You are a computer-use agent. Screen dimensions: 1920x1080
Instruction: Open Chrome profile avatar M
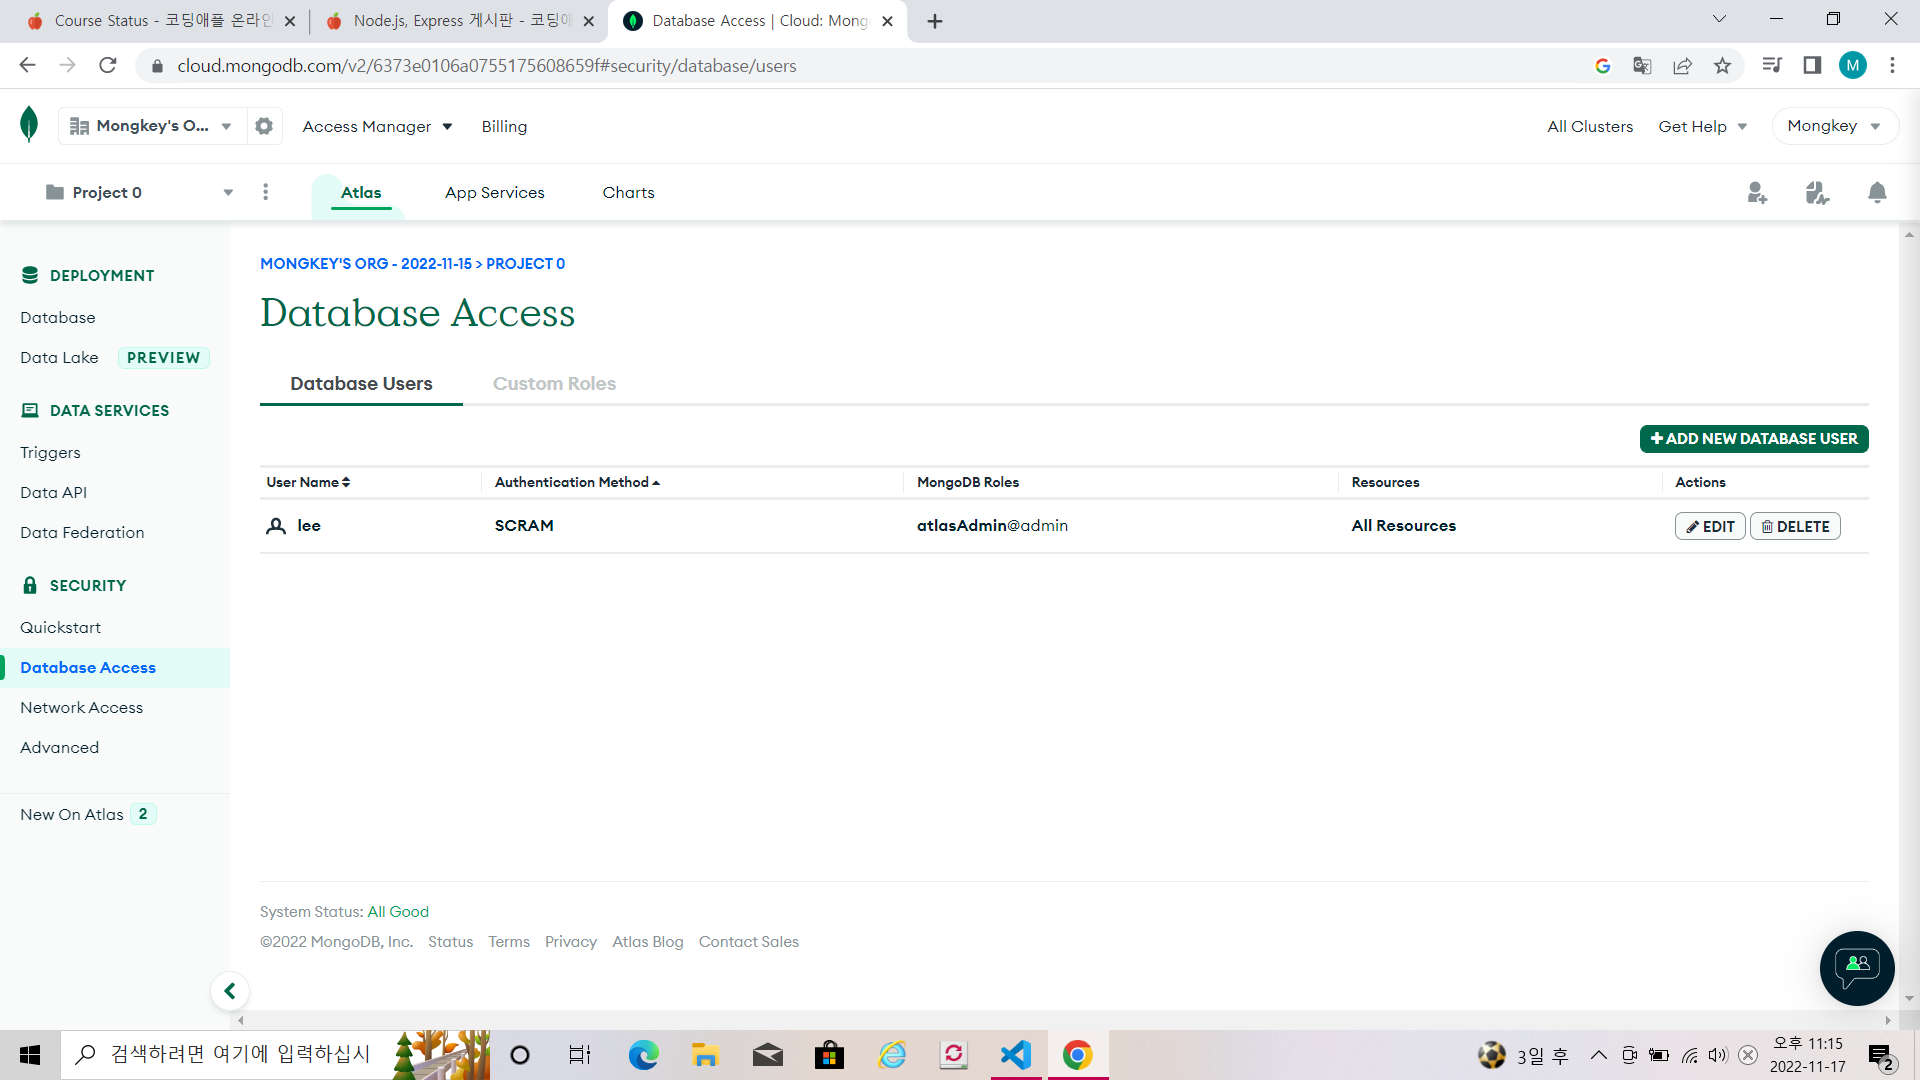pos(1853,66)
